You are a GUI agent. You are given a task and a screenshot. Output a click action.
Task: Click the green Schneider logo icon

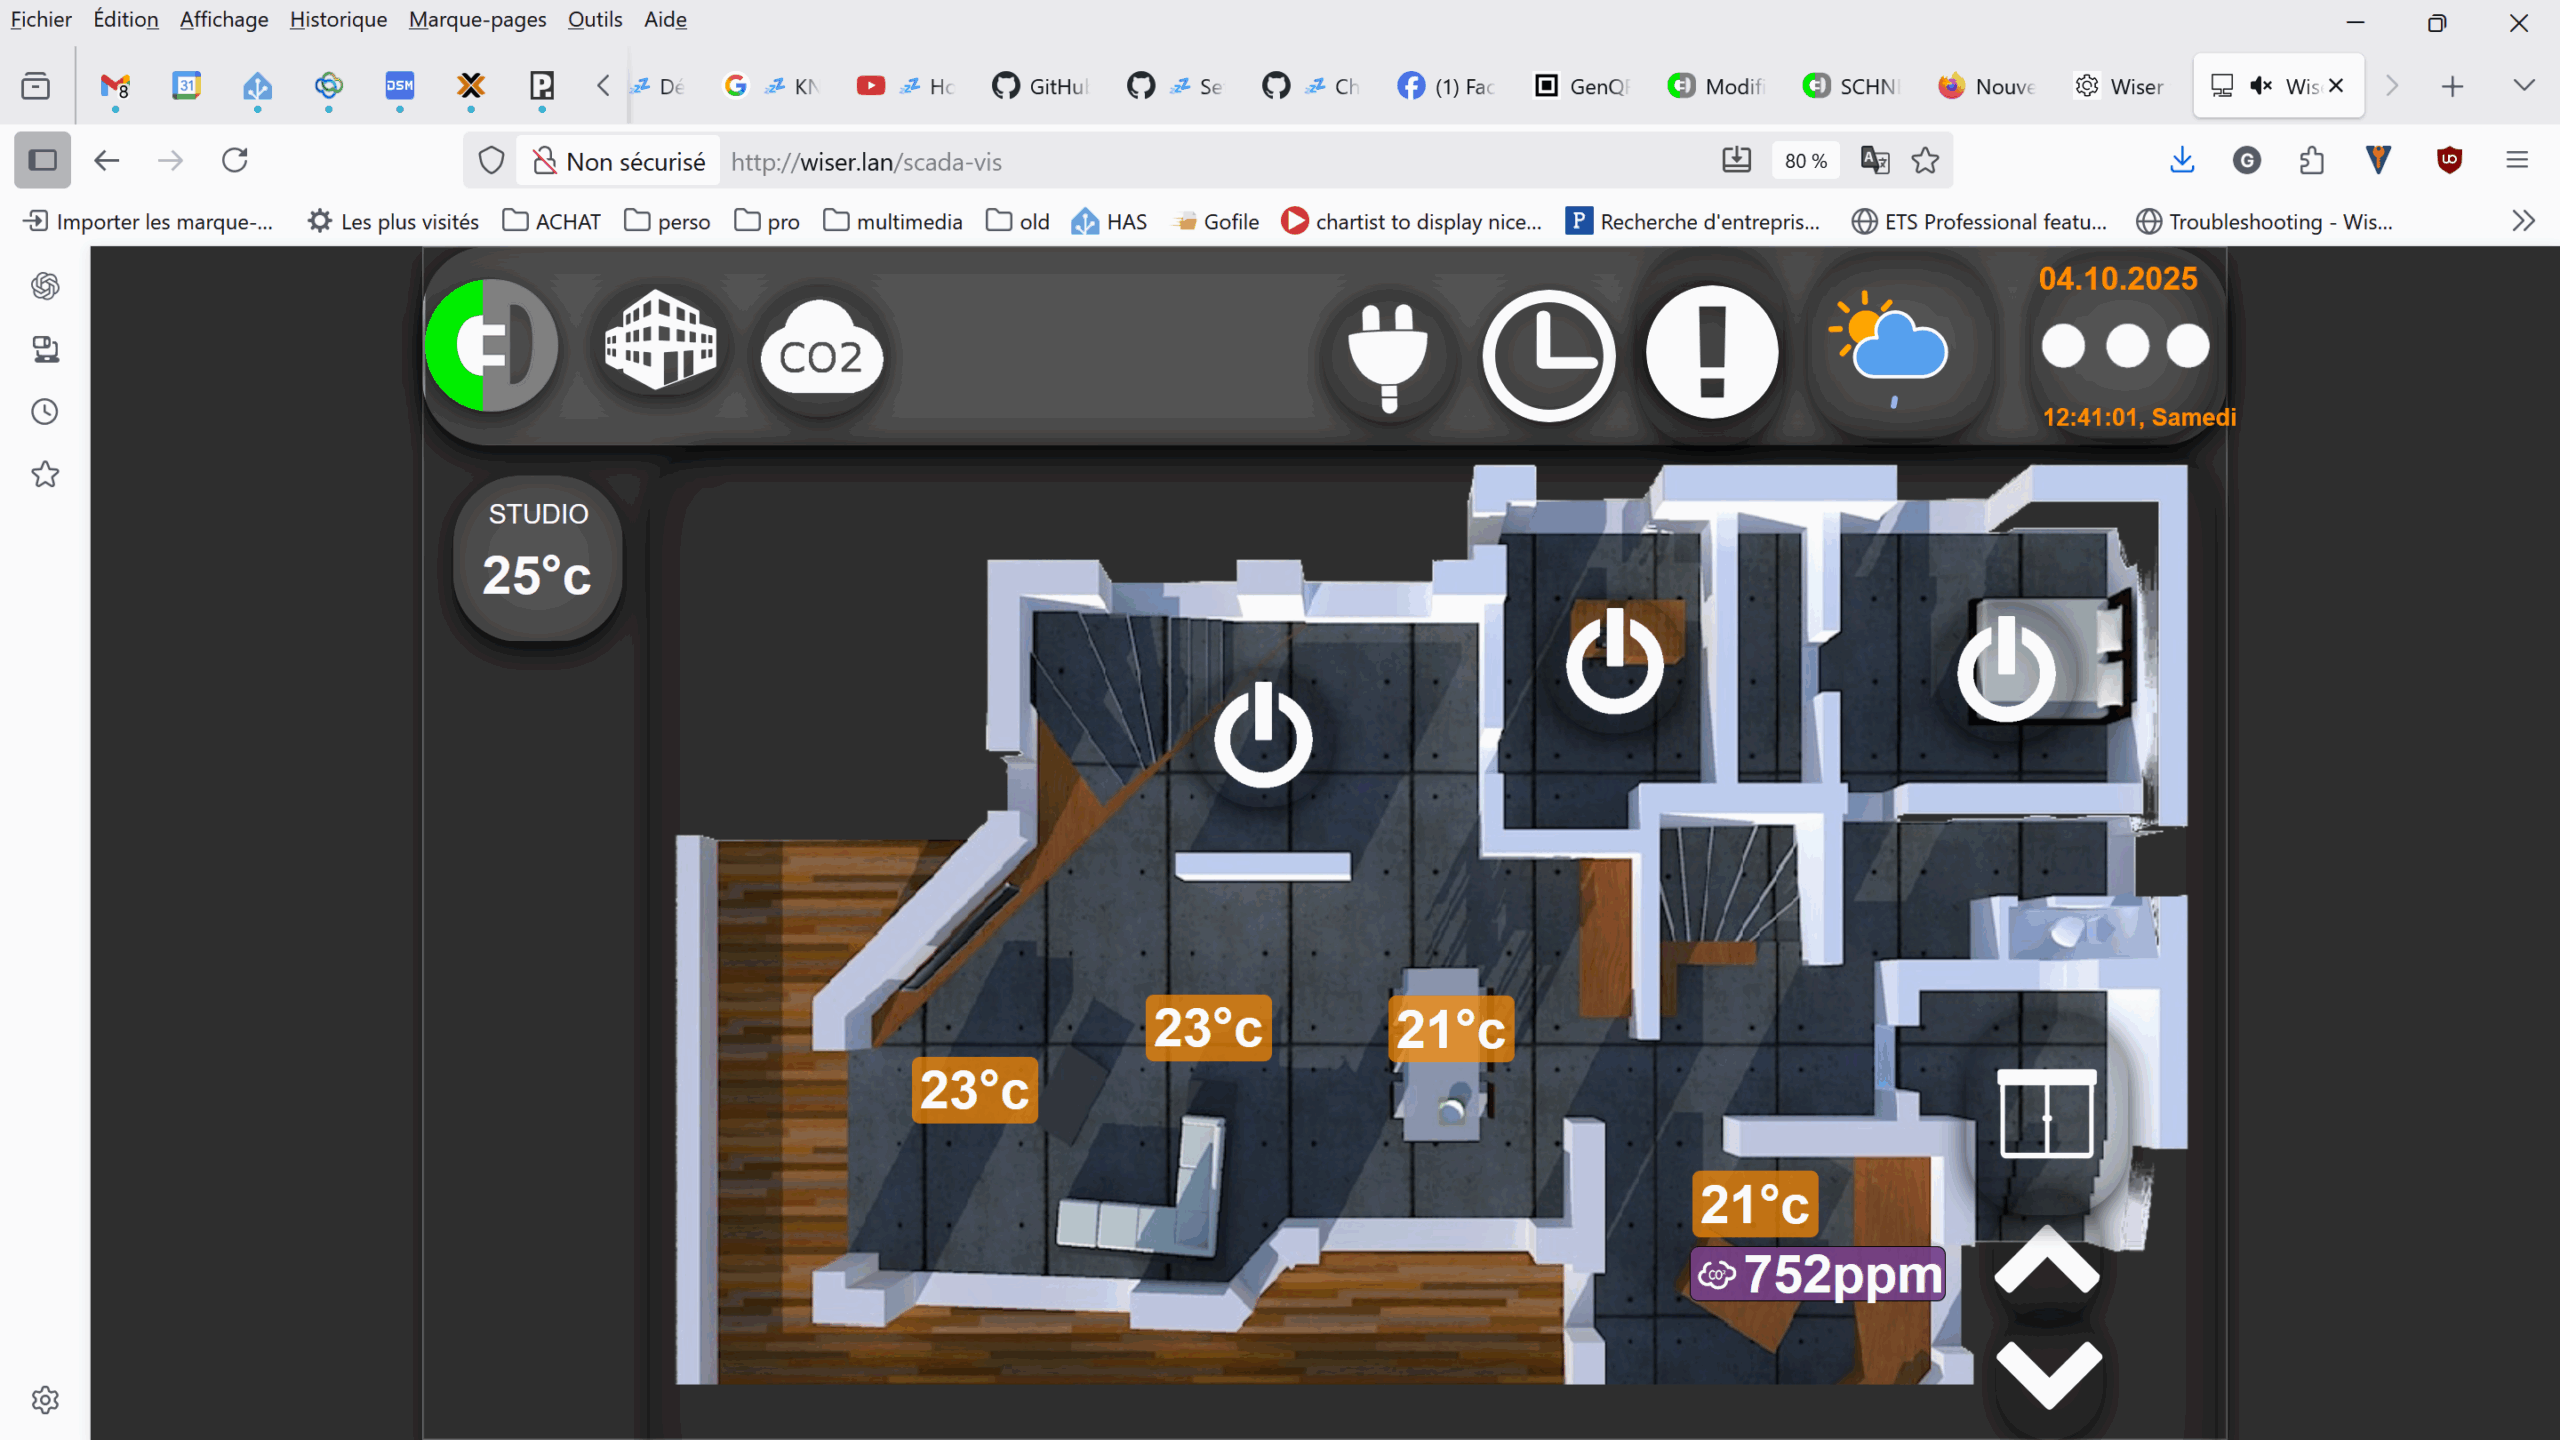pos(490,345)
